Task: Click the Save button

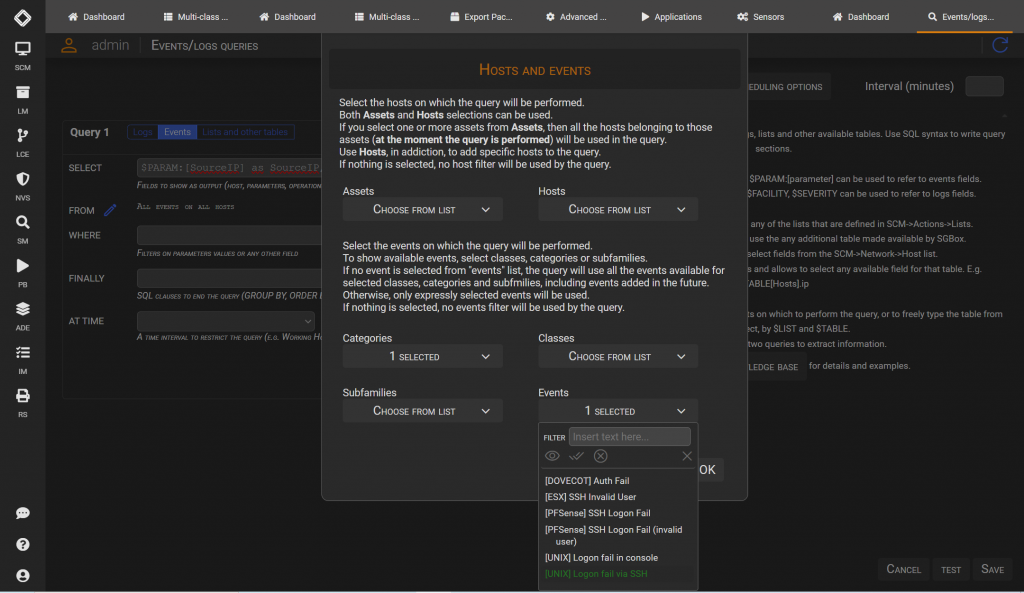Action: point(992,569)
